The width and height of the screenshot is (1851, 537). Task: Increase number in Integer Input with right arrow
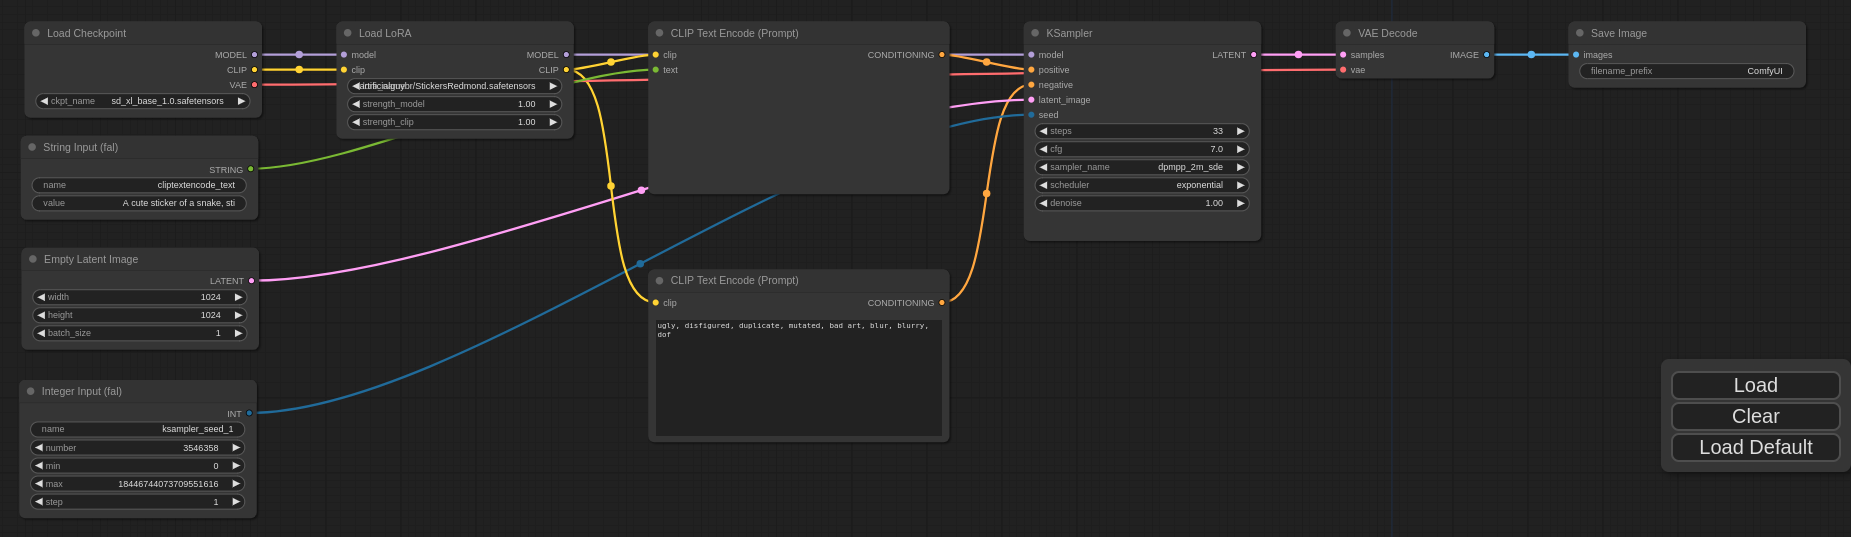[x=236, y=447]
